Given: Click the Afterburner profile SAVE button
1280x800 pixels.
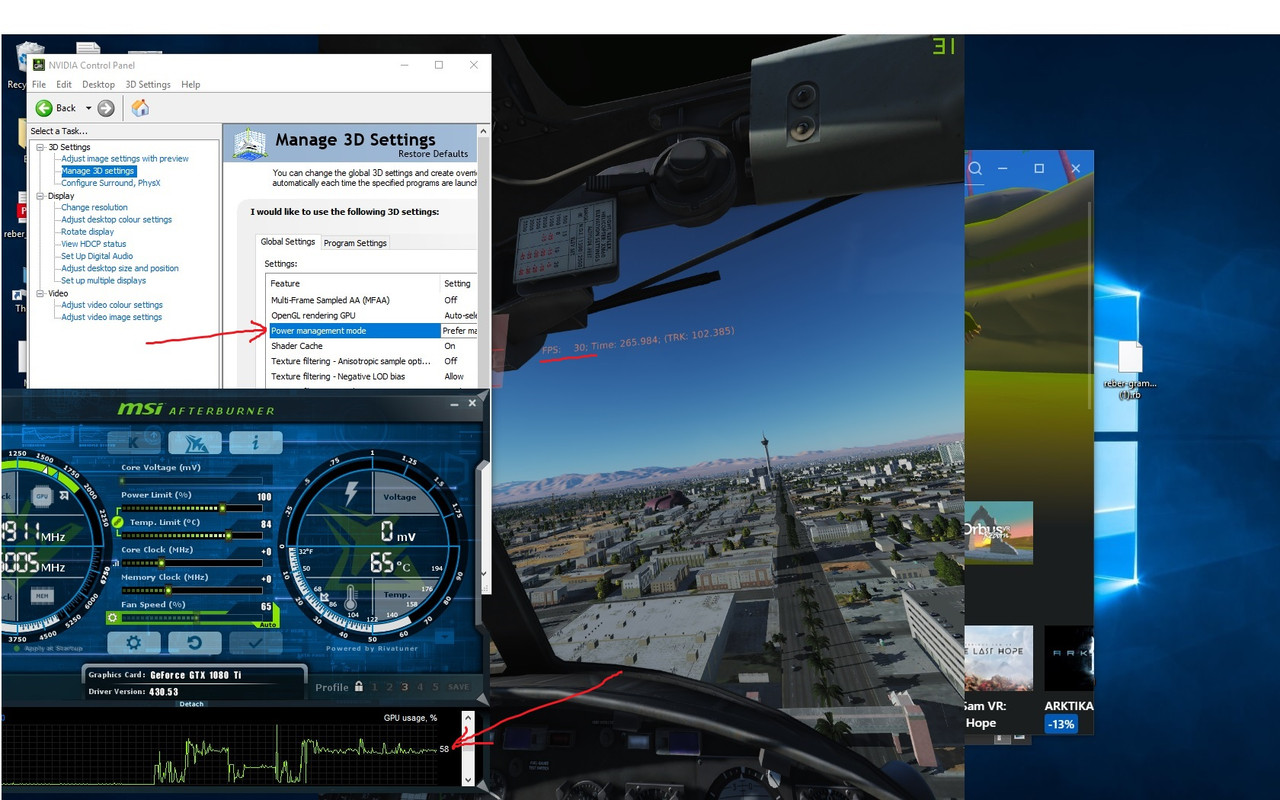Looking at the screenshot, I should 458,687.
